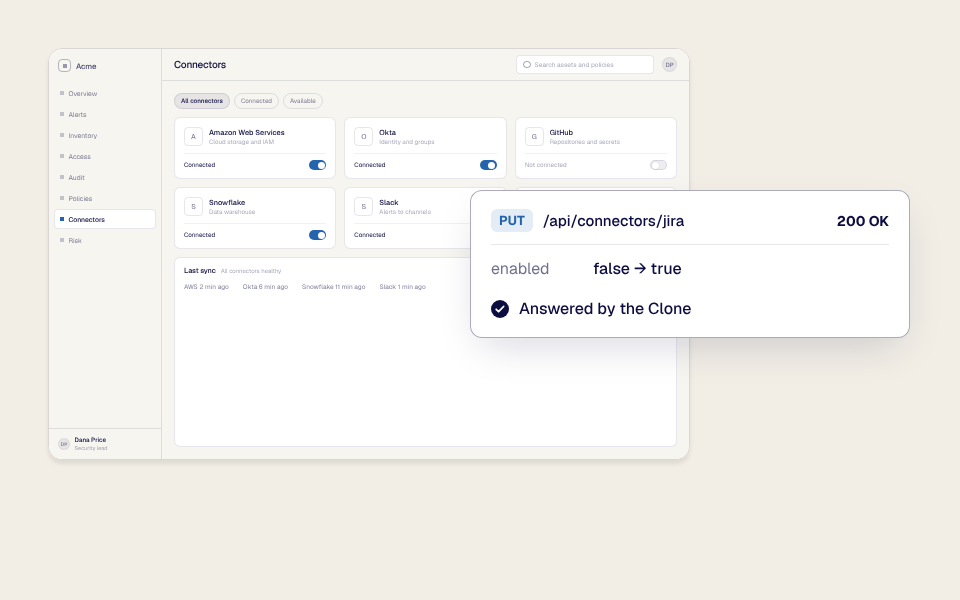Click the search magnifier icon

coord(527,65)
